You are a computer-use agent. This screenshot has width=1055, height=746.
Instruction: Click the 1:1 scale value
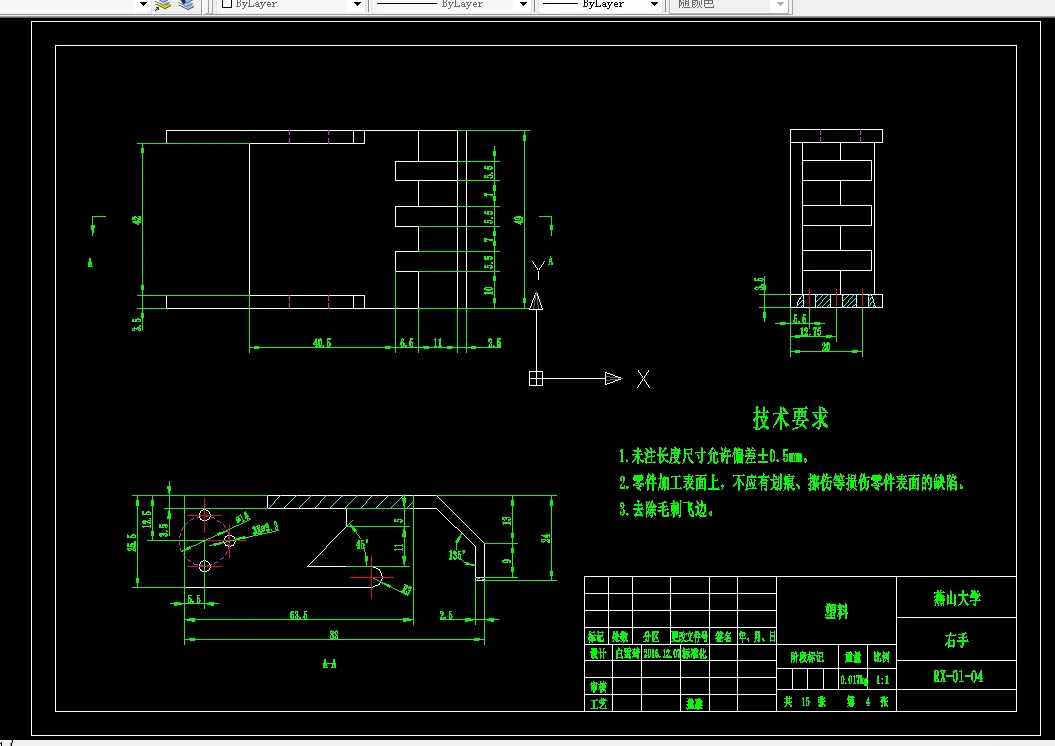pos(882,680)
